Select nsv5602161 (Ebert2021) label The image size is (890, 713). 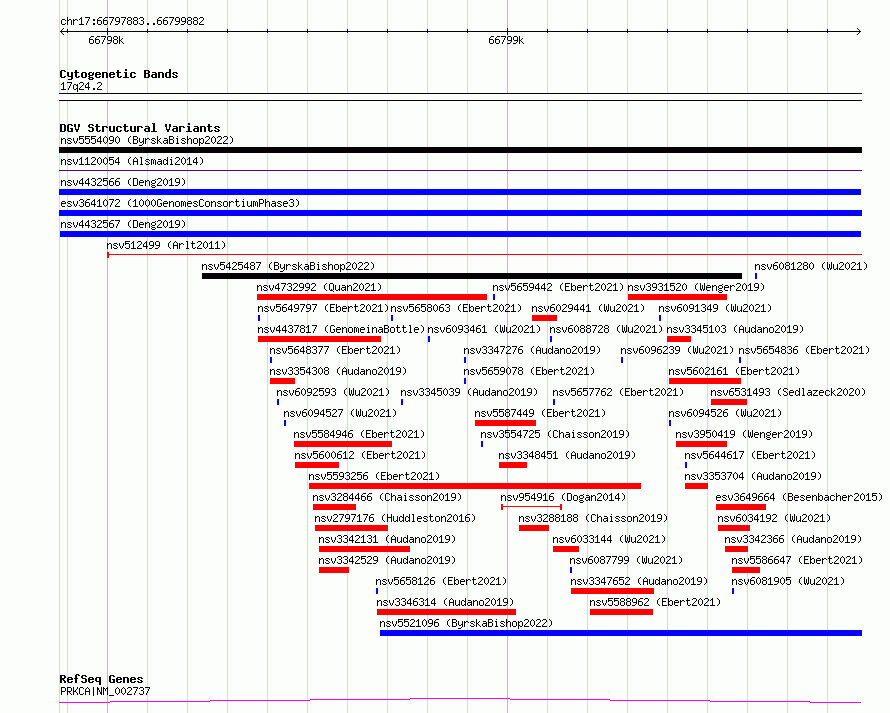tap(734, 371)
